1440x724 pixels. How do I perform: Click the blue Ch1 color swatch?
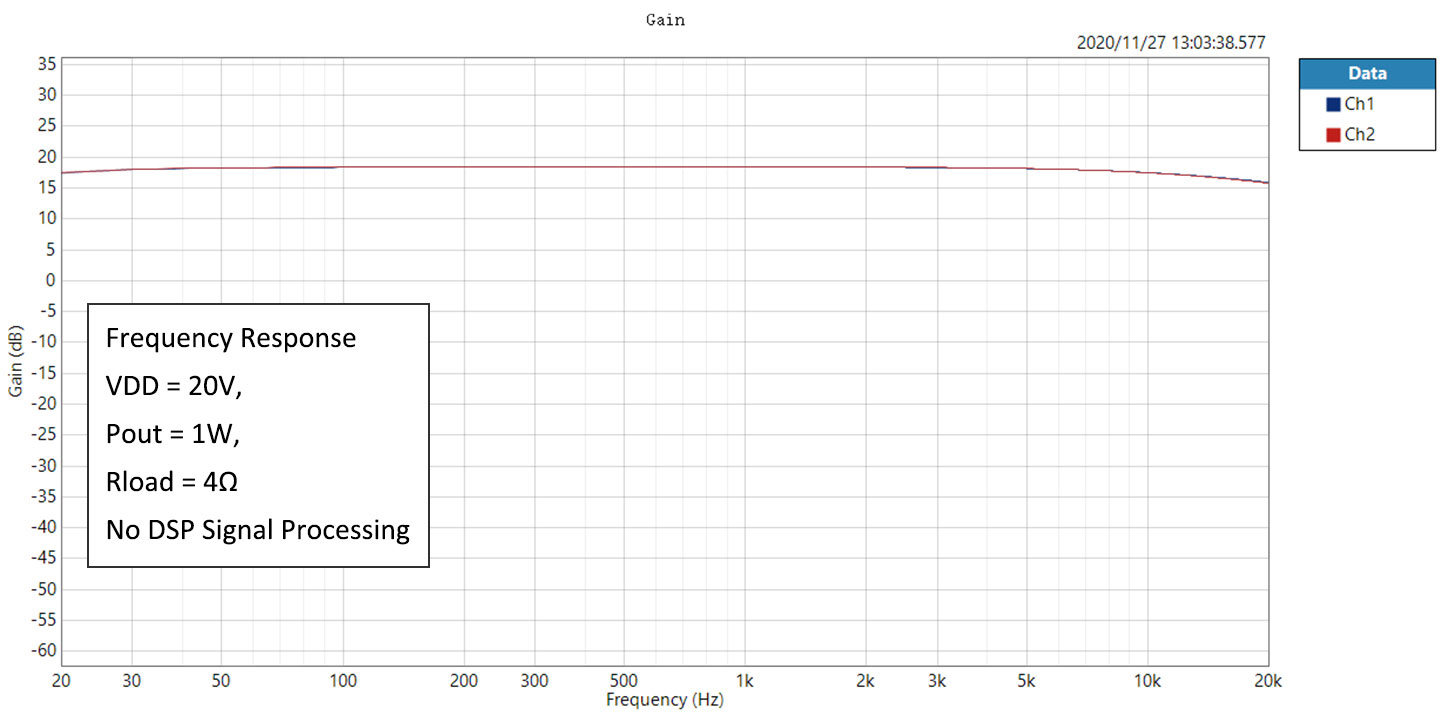coord(1333,104)
